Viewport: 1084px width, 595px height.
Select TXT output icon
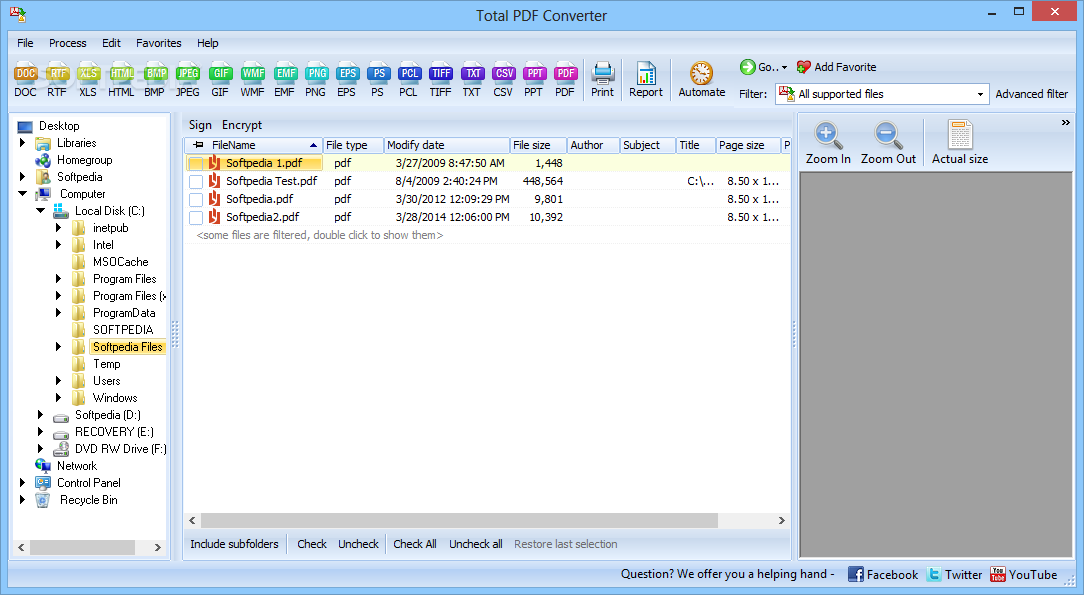[471, 80]
